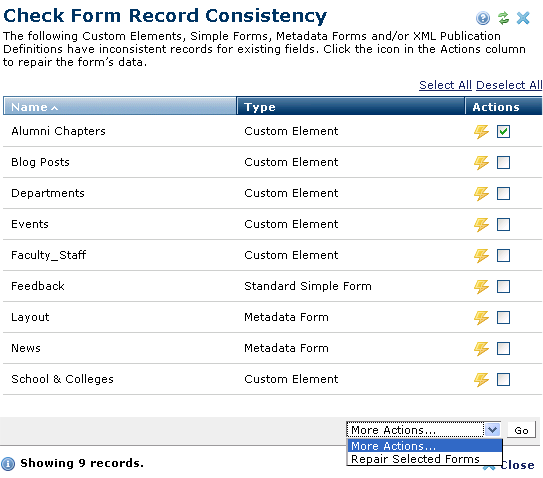
Task: Click the help question mark icon
Action: [x=483, y=18]
